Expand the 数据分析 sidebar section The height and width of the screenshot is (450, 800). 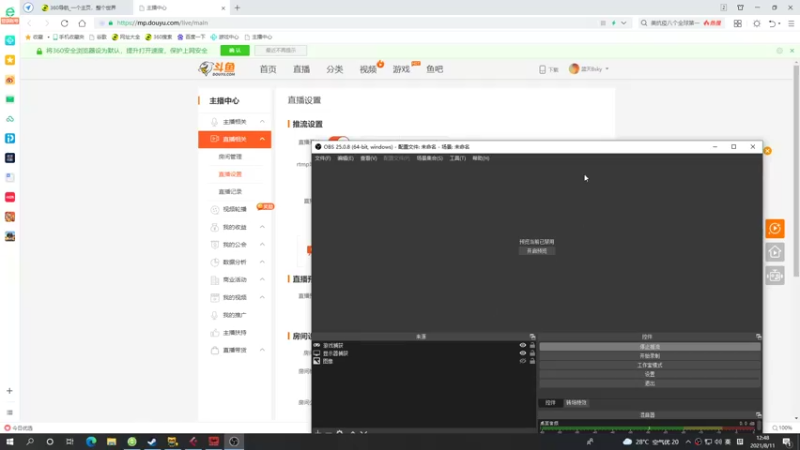click(x=235, y=262)
